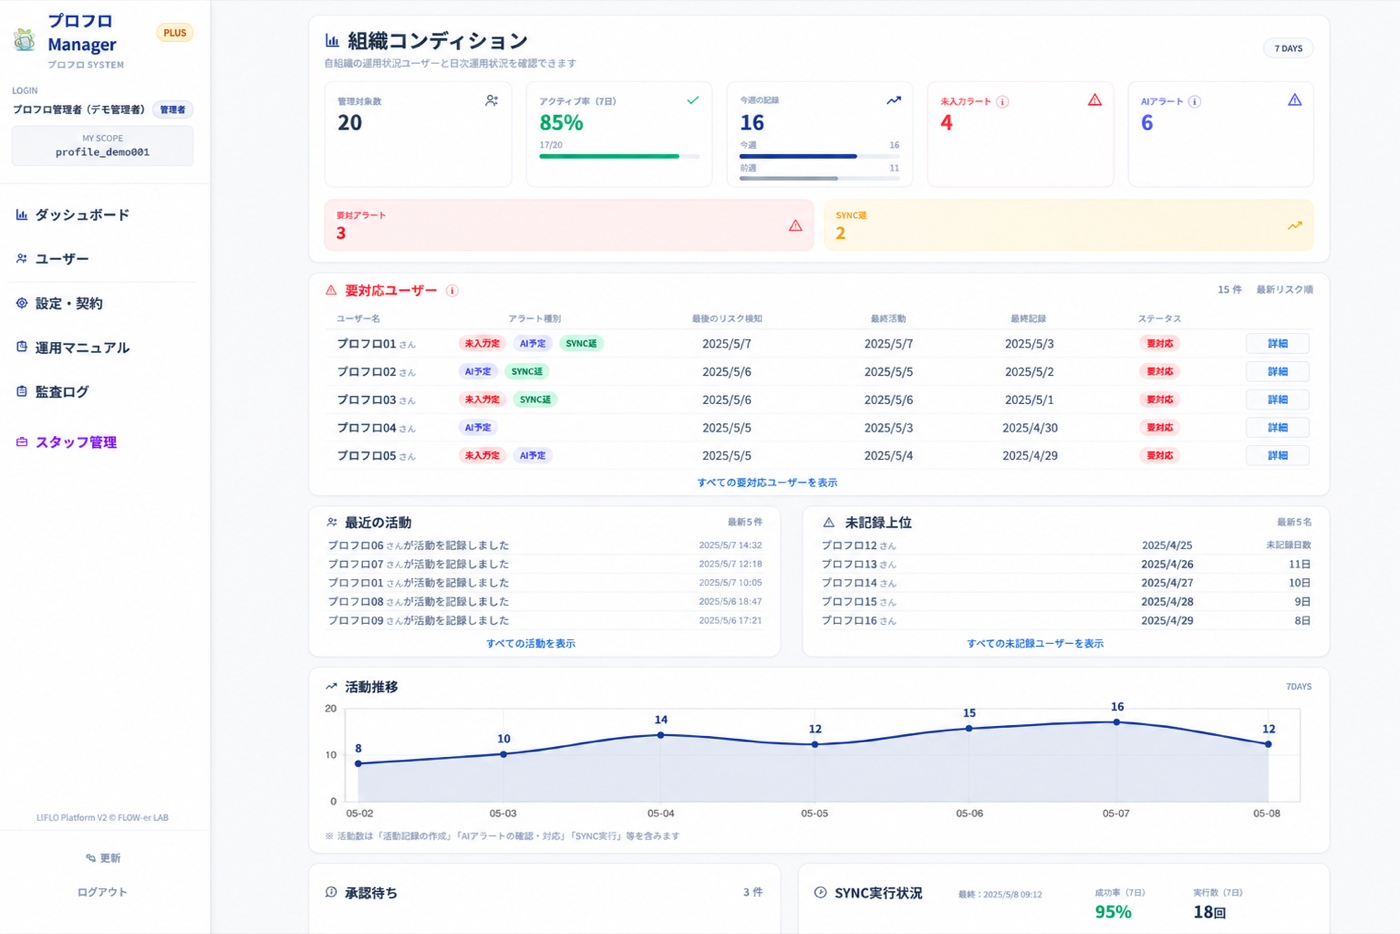Open the ダッシュボード menu

(x=82, y=215)
